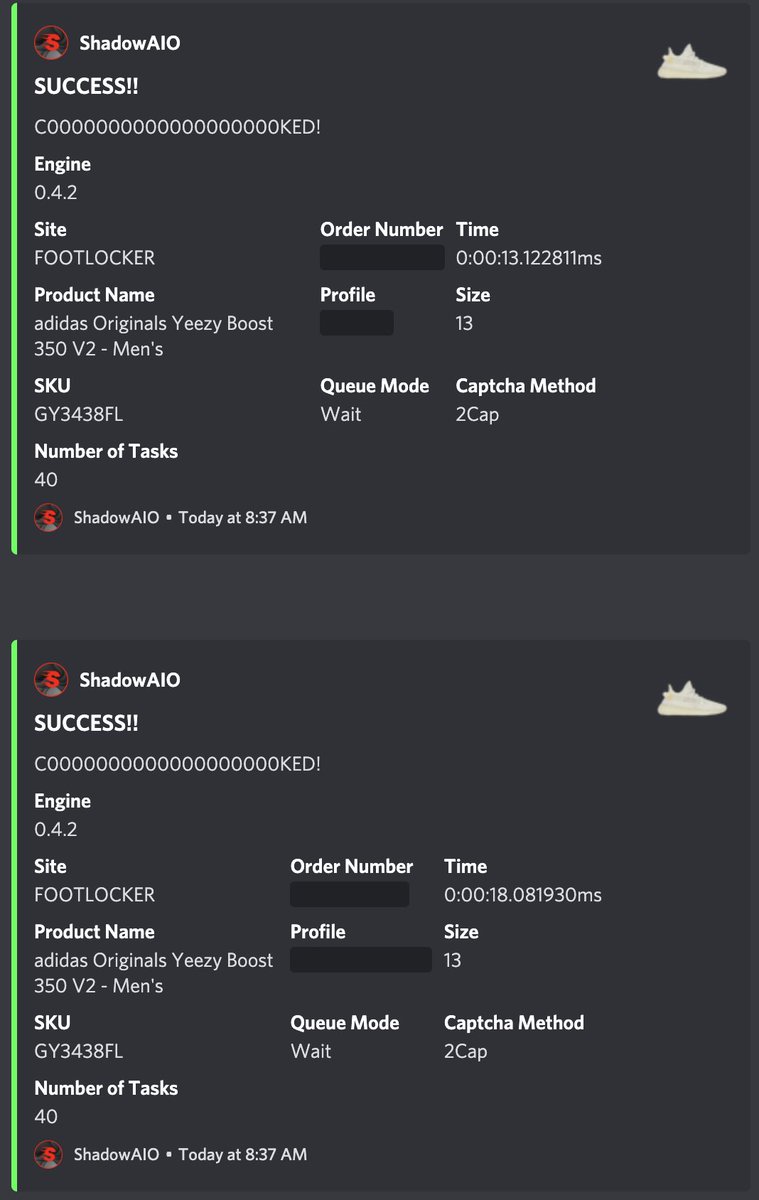Screen dimensions: 759x1200
Task: Click the footer ShadowAIO logo in first embed
Action: [48, 517]
